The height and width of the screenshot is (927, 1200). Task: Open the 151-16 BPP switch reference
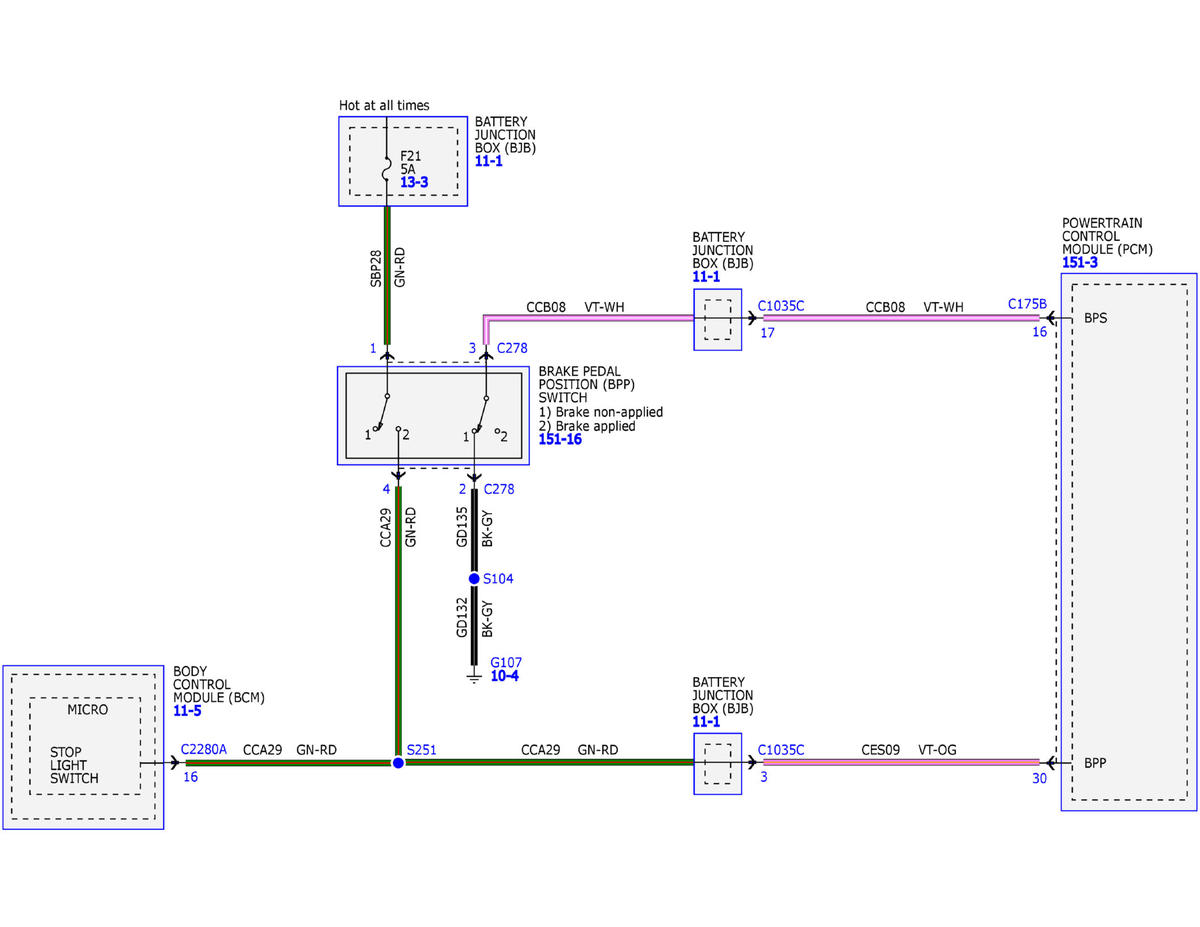(560, 439)
